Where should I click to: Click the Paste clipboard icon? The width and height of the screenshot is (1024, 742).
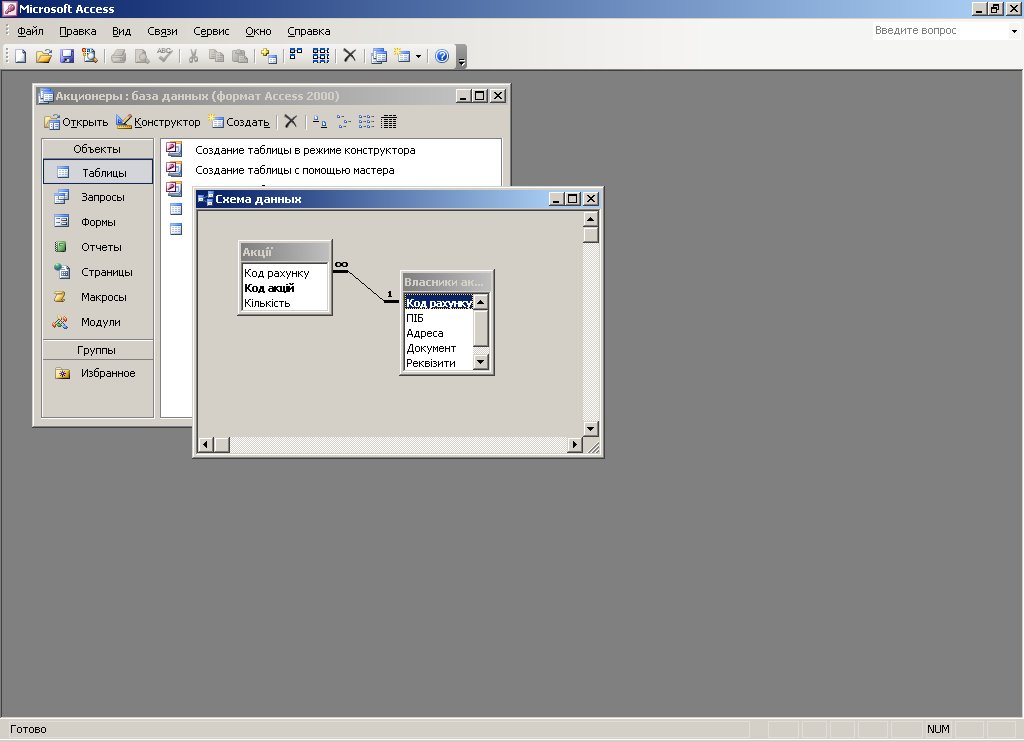pos(240,56)
